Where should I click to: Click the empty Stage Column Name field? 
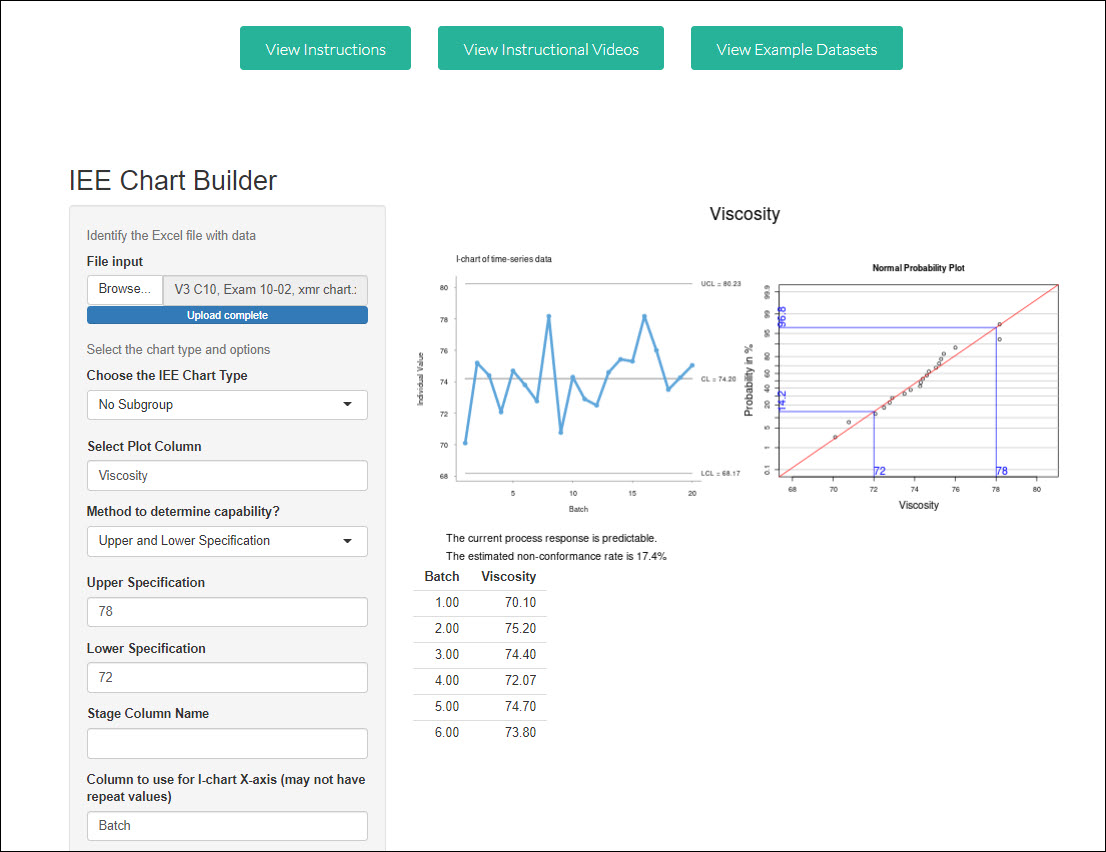(226, 743)
